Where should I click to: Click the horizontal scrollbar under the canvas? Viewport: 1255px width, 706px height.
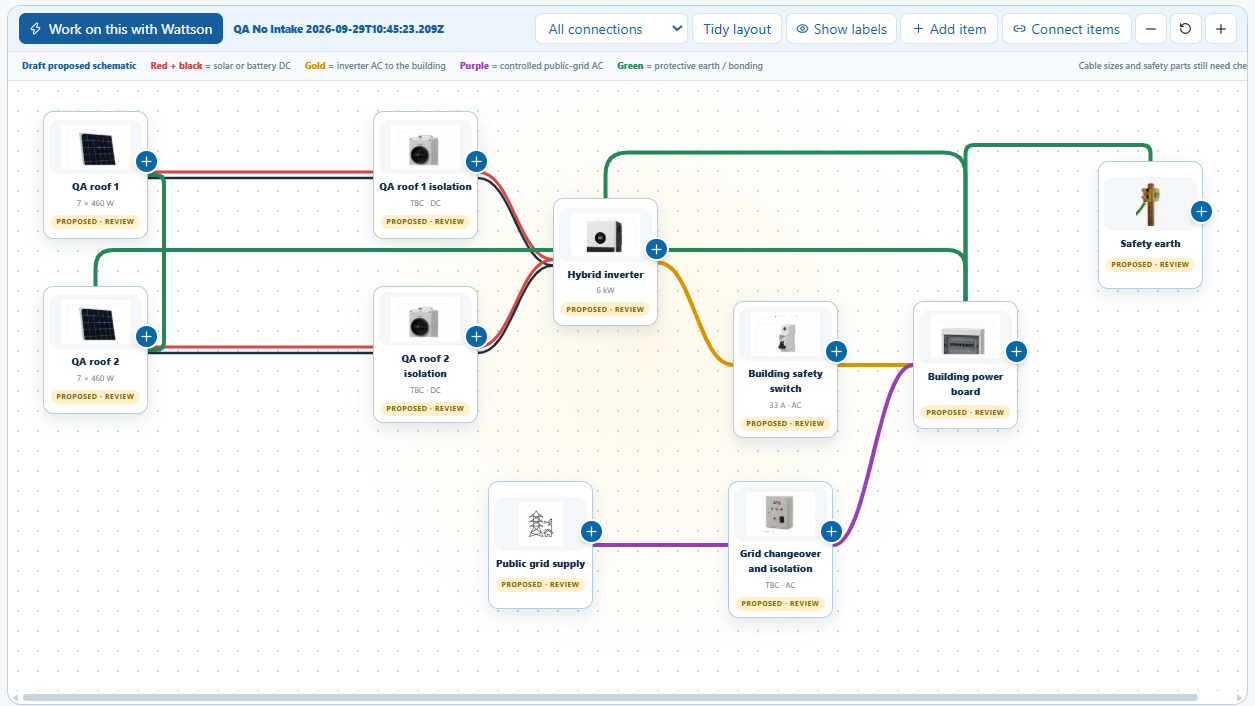pyautogui.click(x=610, y=697)
